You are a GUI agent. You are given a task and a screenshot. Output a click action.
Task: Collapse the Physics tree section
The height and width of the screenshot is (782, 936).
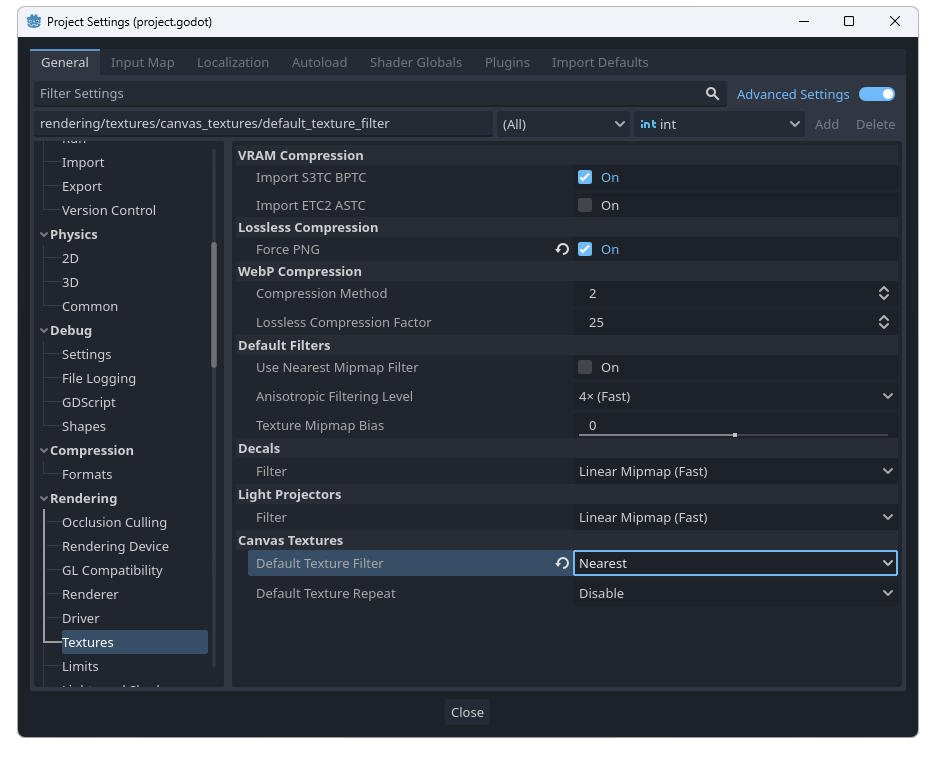[44, 235]
